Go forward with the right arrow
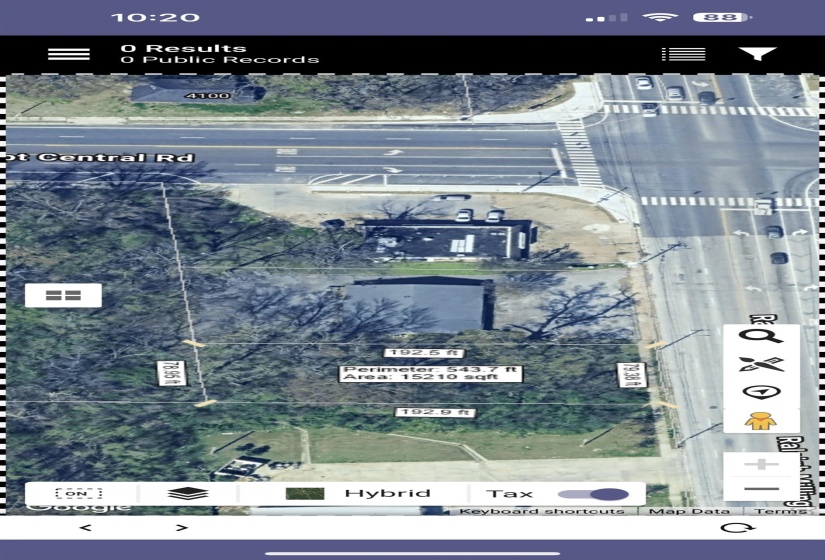The image size is (825, 560). tap(181, 528)
